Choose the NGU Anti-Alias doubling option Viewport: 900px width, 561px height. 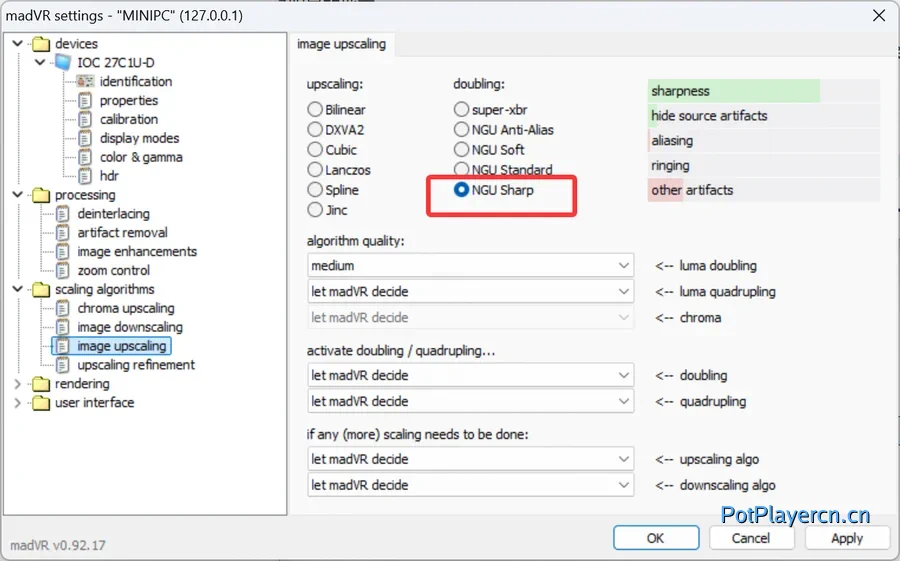pyautogui.click(x=461, y=130)
